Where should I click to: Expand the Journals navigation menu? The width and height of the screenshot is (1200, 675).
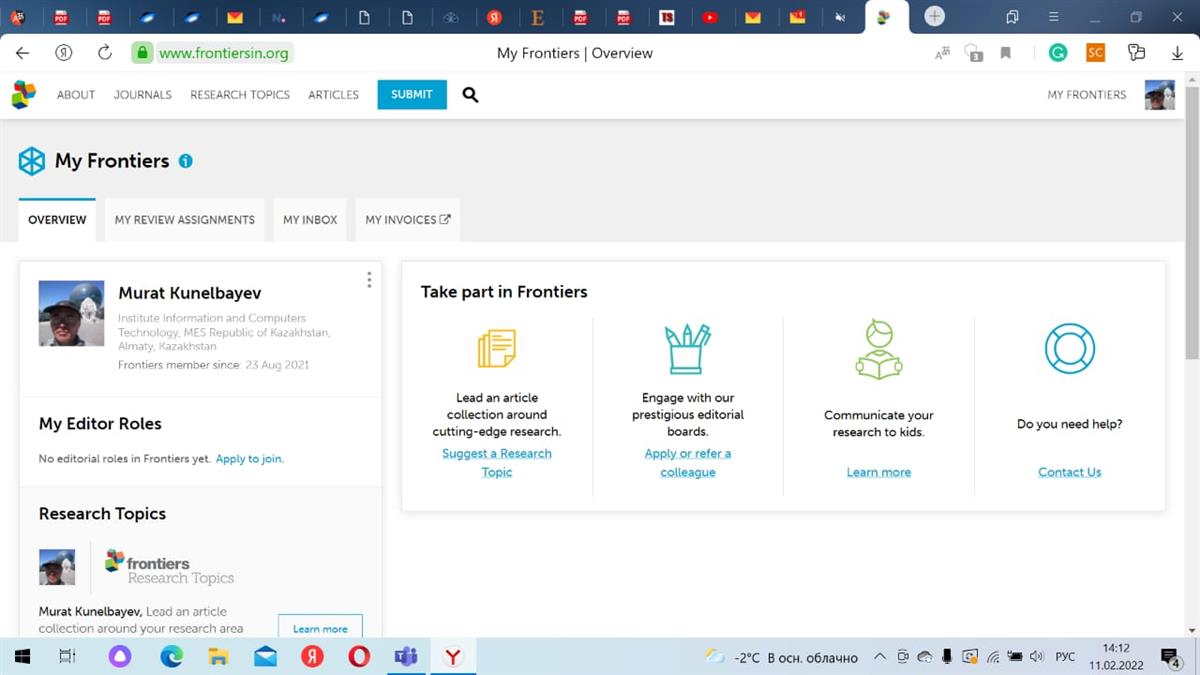pos(143,95)
